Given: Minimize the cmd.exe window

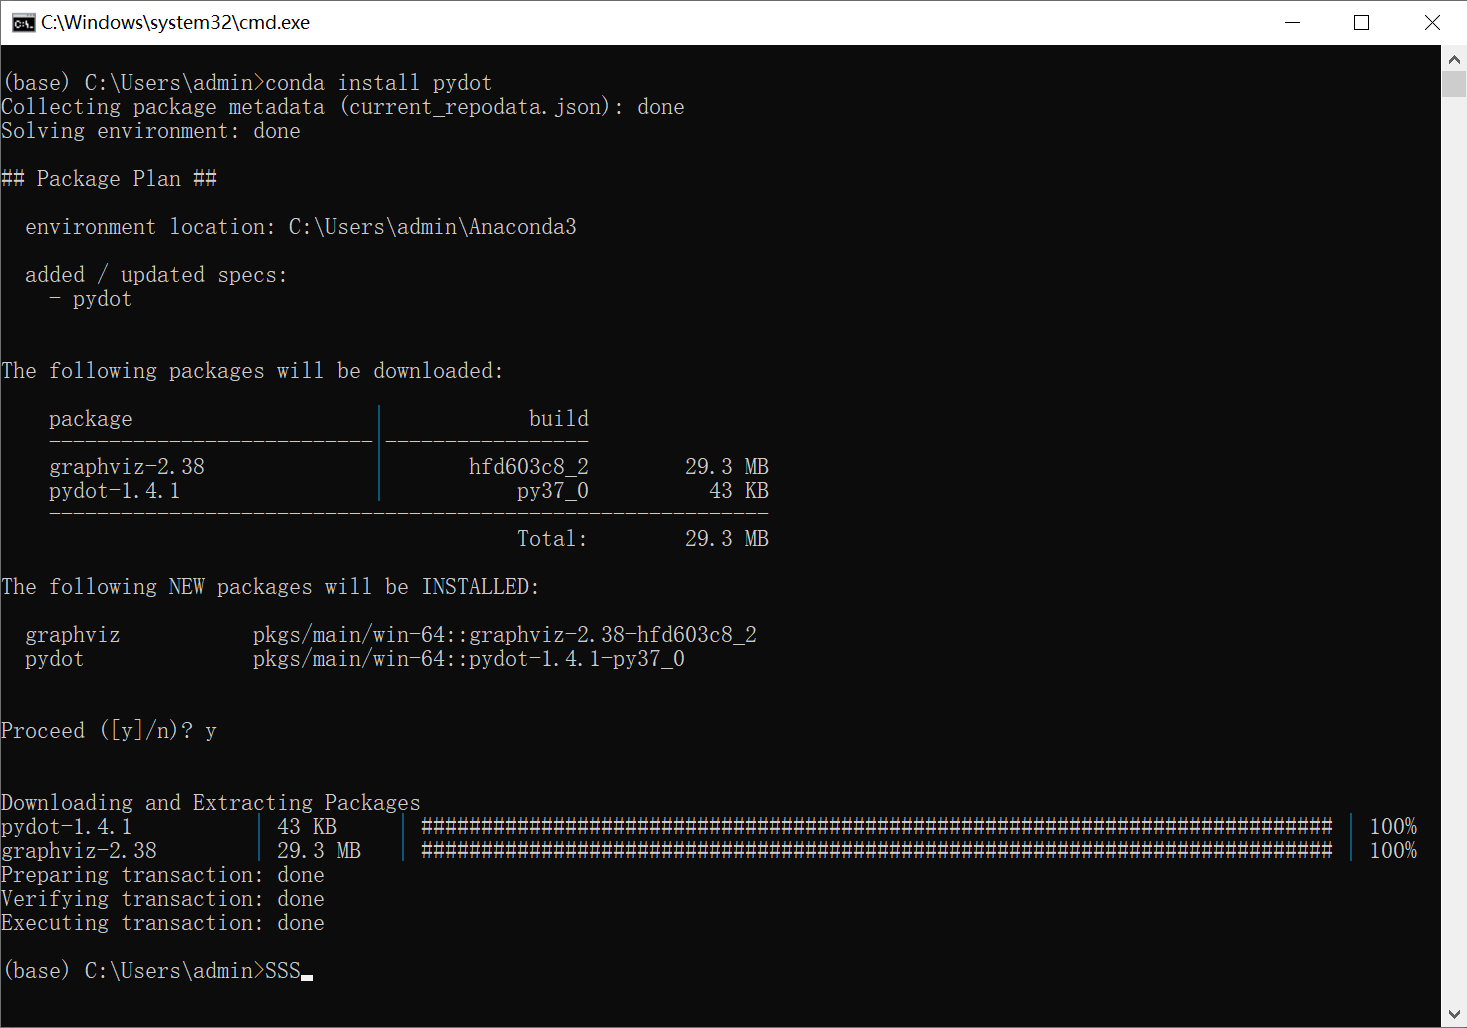Looking at the screenshot, I should click(1292, 22).
